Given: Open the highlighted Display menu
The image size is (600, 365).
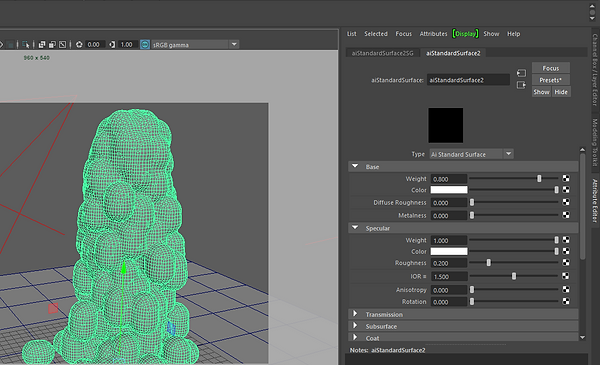Looking at the screenshot, I should [465, 34].
